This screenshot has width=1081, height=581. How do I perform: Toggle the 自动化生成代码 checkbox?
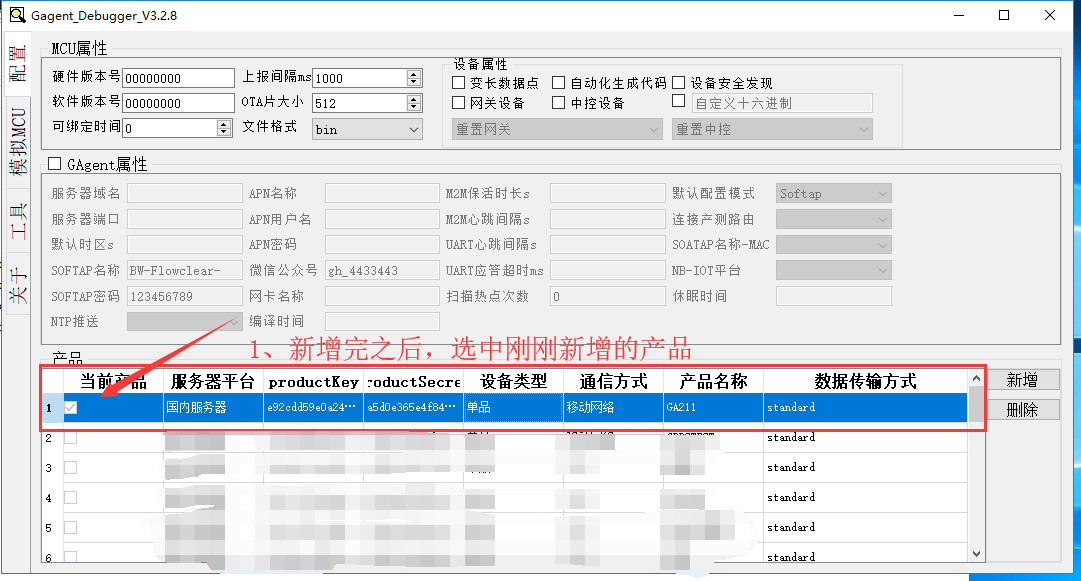[x=559, y=83]
